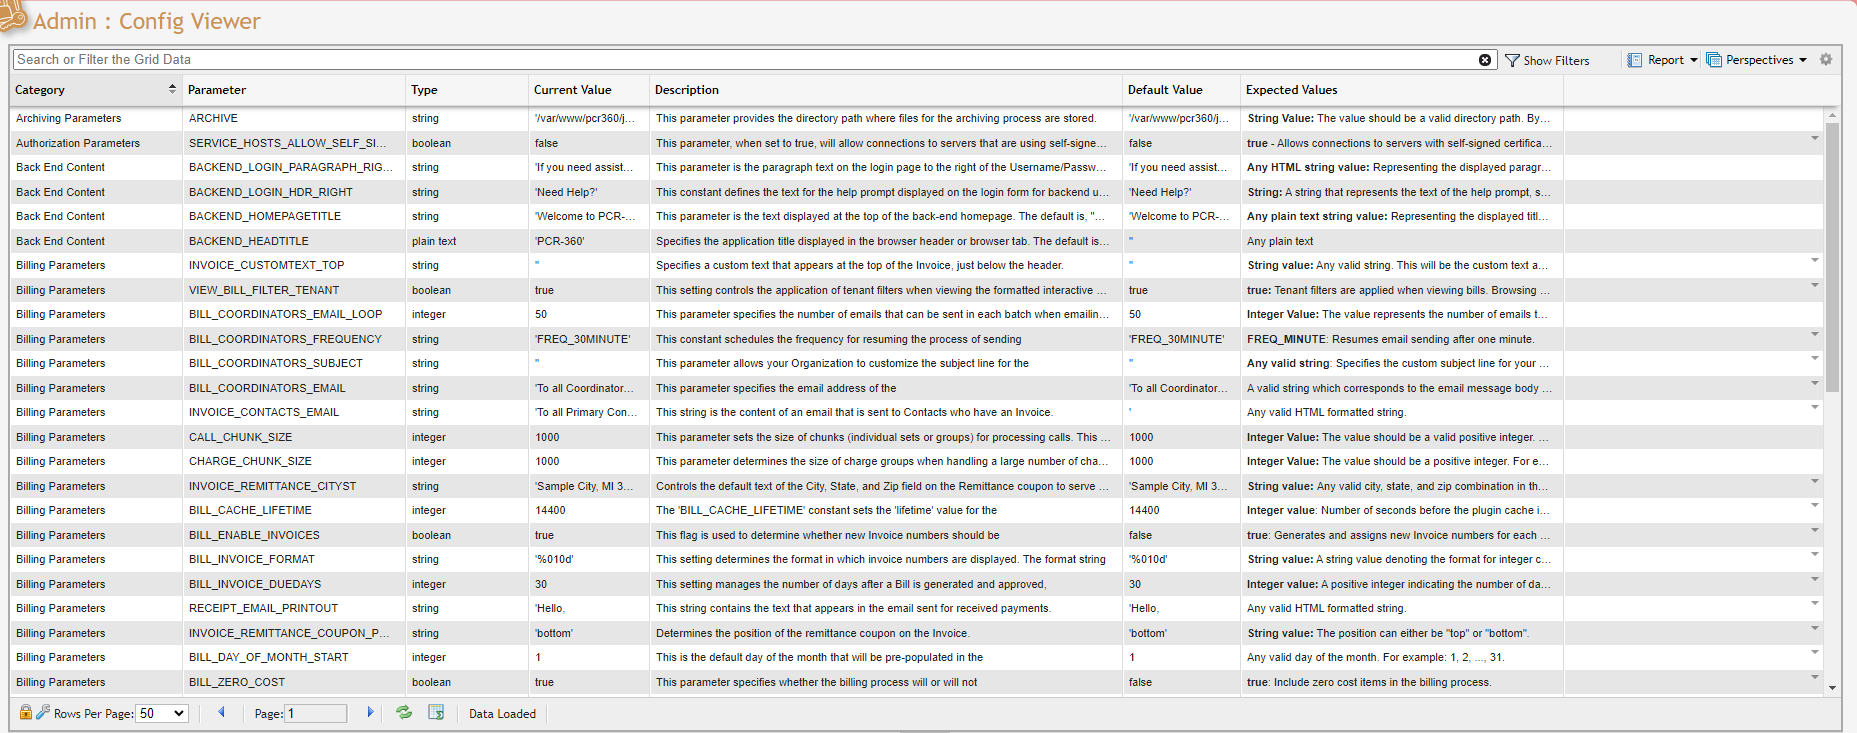Show the grid filters
Viewport: 1857px width, 733px height.
click(x=1547, y=60)
